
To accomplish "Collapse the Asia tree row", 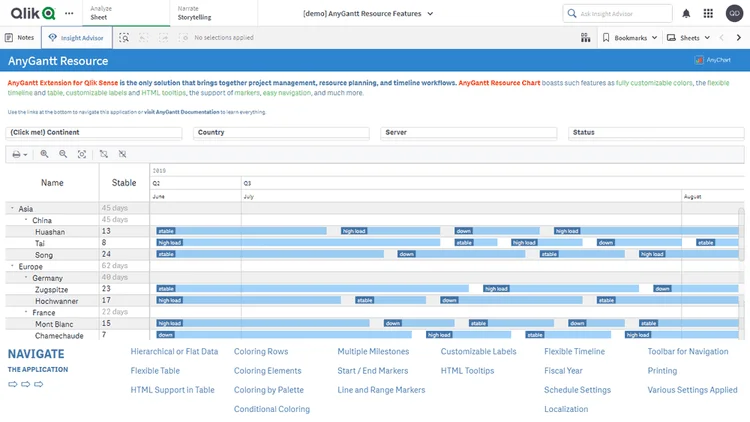I will point(12,208).
